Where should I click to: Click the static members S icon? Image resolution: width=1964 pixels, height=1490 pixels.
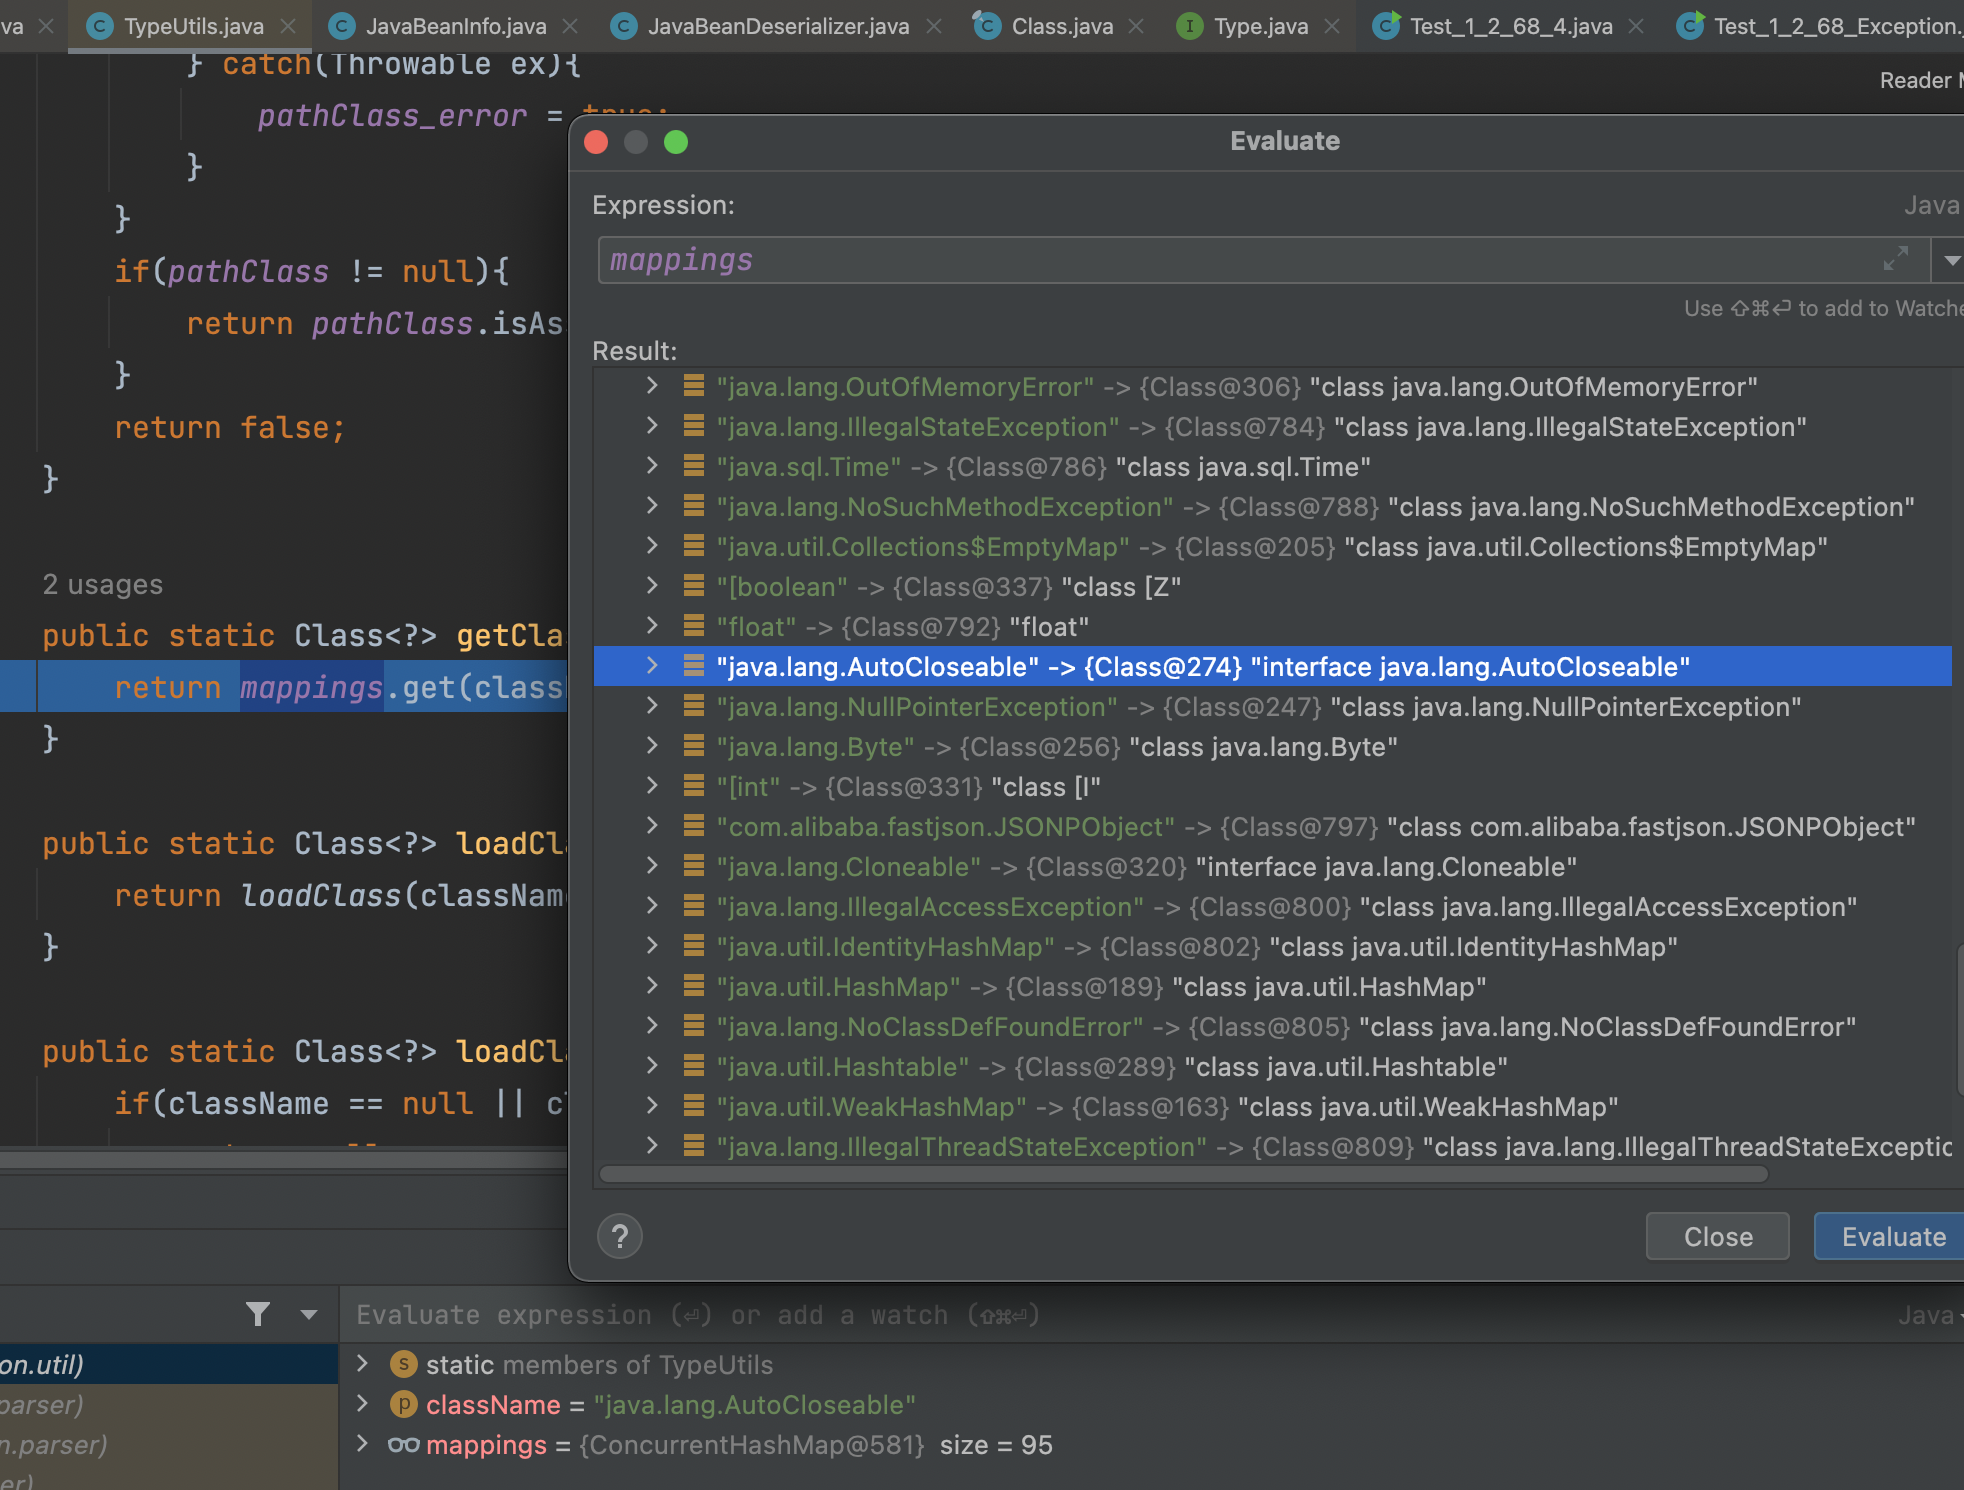pos(403,1364)
